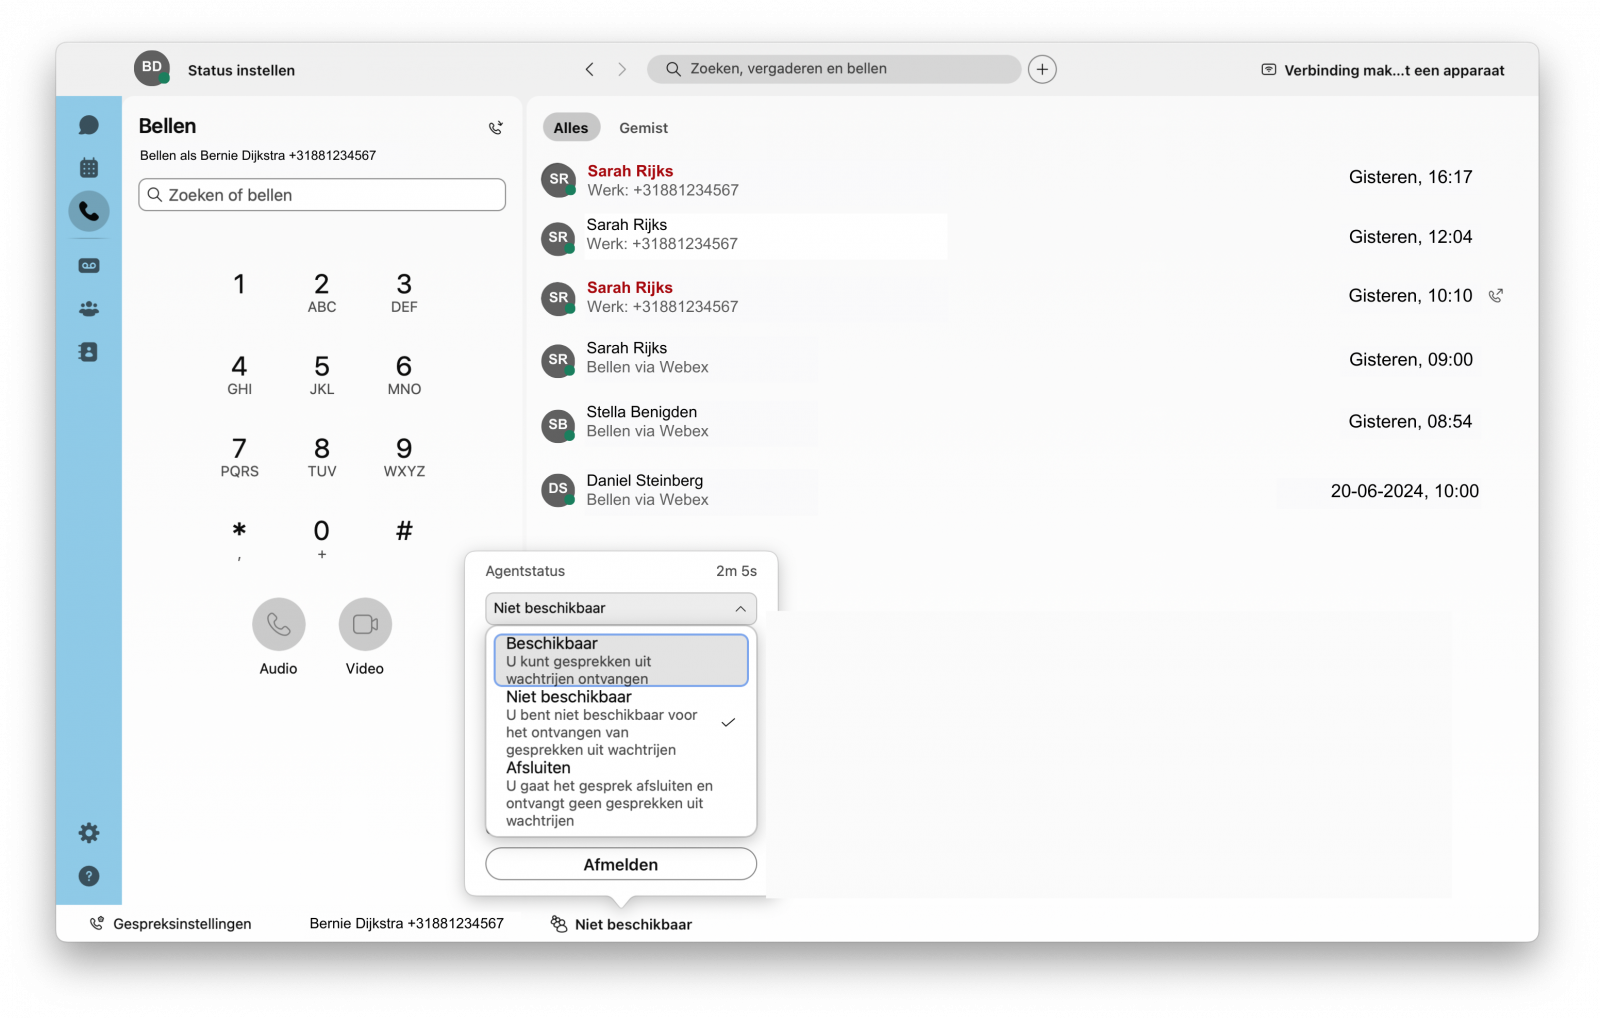Viewport: 1600px width, 1018px height.
Task: Click the Sarah Rijks avatar at Gisteren, 16:17
Action: pyautogui.click(x=558, y=179)
